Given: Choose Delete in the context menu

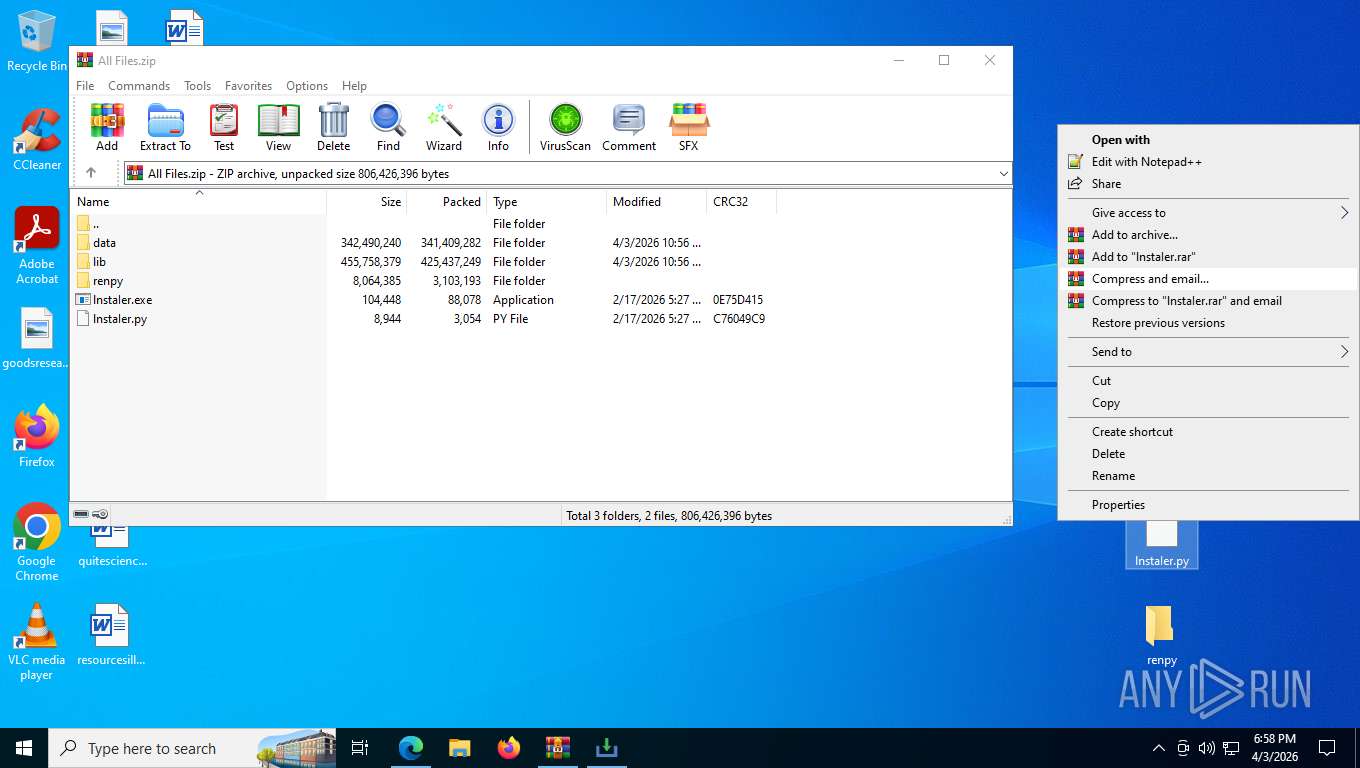Looking at the screenshot, I should [x=1208, y=454].
